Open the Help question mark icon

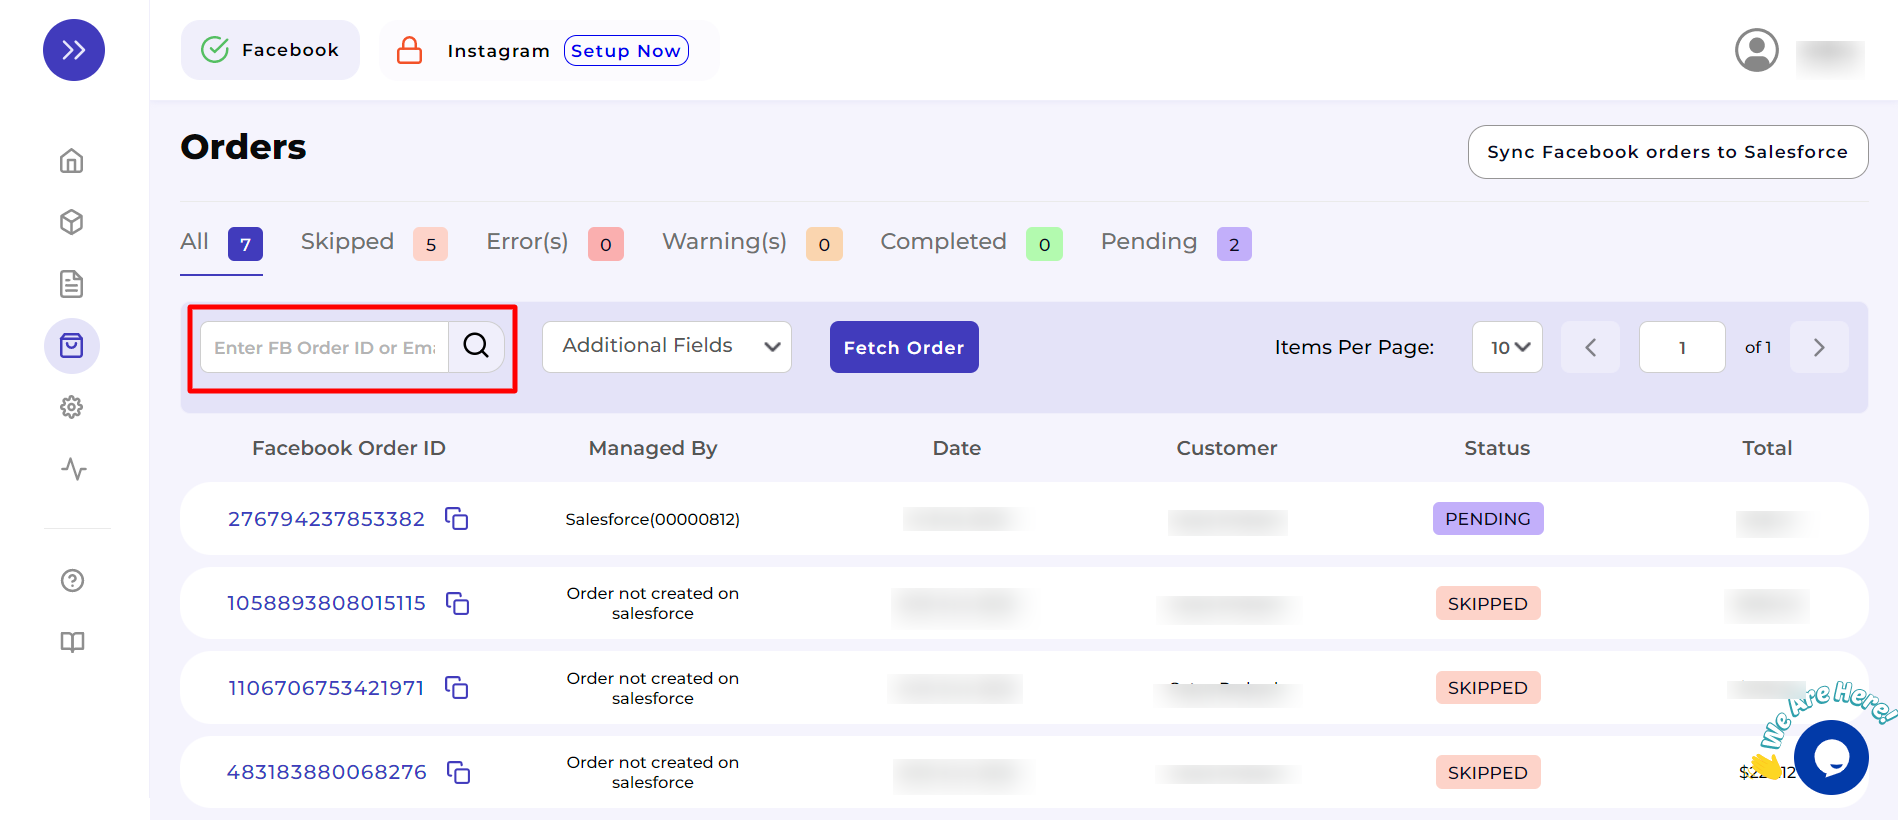tap(72, 581)
